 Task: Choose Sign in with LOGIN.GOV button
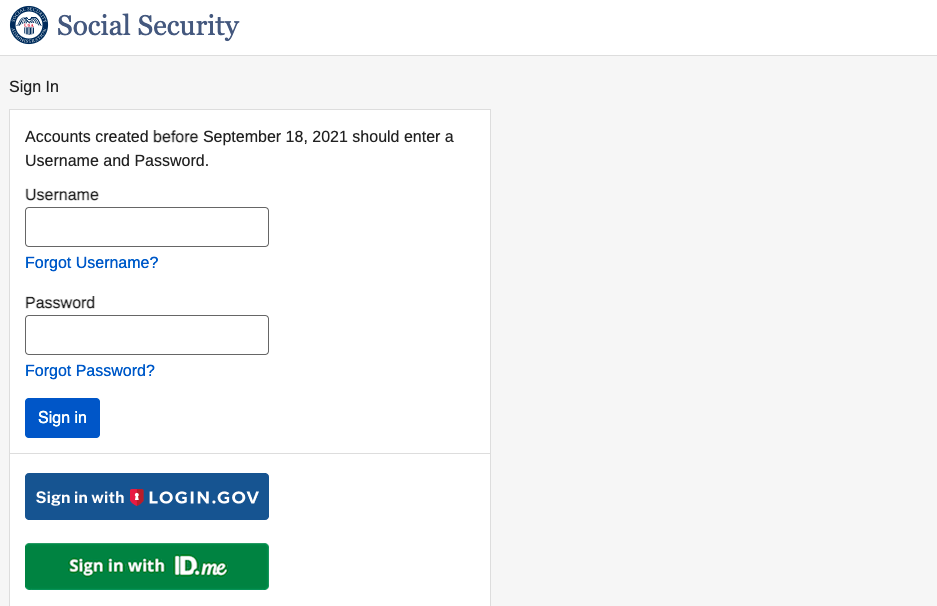pyautogui.click(x=147, y=497)
